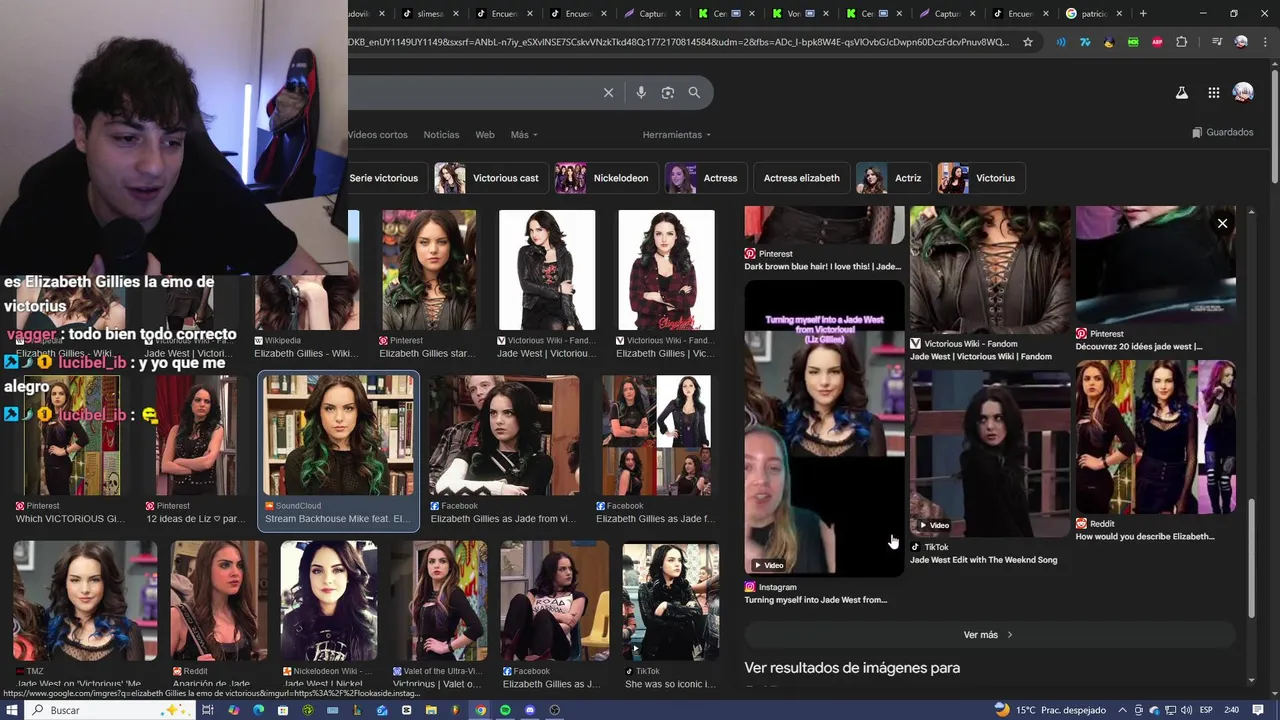Viewport: 1280px width, 720px height.
Task: Click the browser address bar URL
Action: coord(680,42)
